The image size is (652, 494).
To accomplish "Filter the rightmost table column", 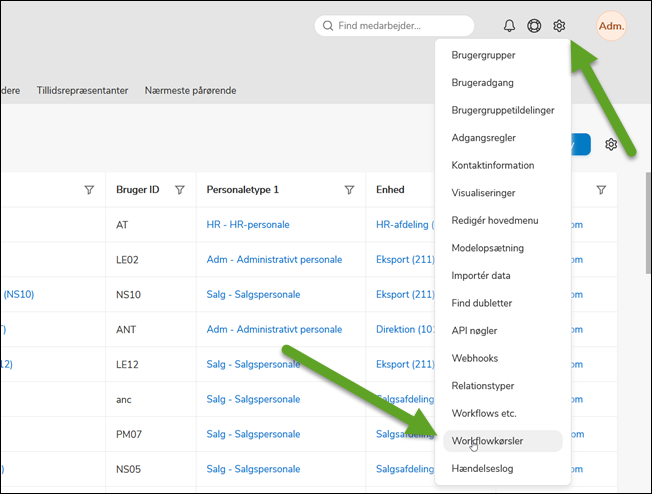I will click(x=601, y=190).
